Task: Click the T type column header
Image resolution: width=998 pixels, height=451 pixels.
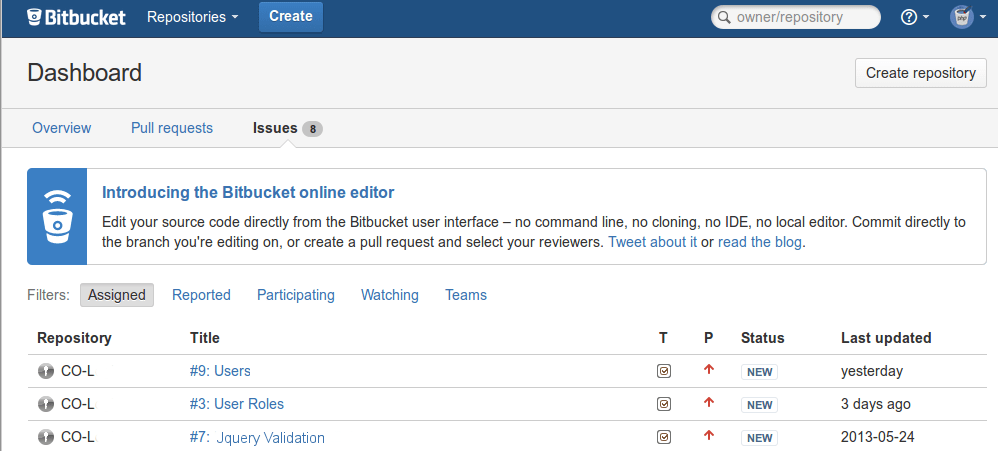Action: click(663, 338)
